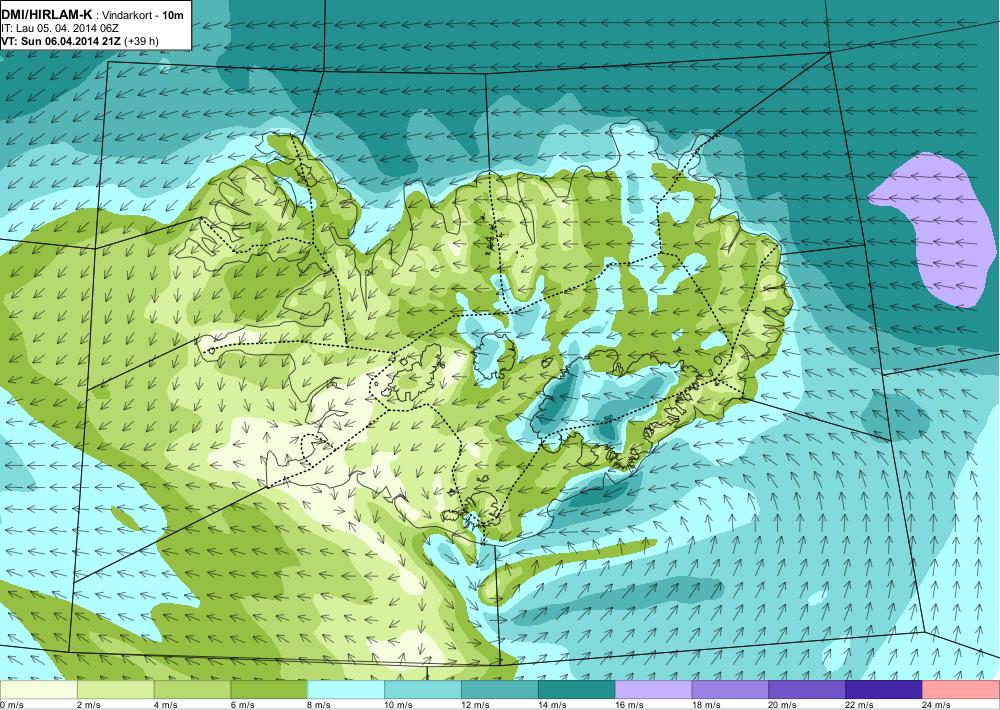Click the "18 m/s" legend label
This screenshot has width=1000, height=710.
(x=706, y=705)
